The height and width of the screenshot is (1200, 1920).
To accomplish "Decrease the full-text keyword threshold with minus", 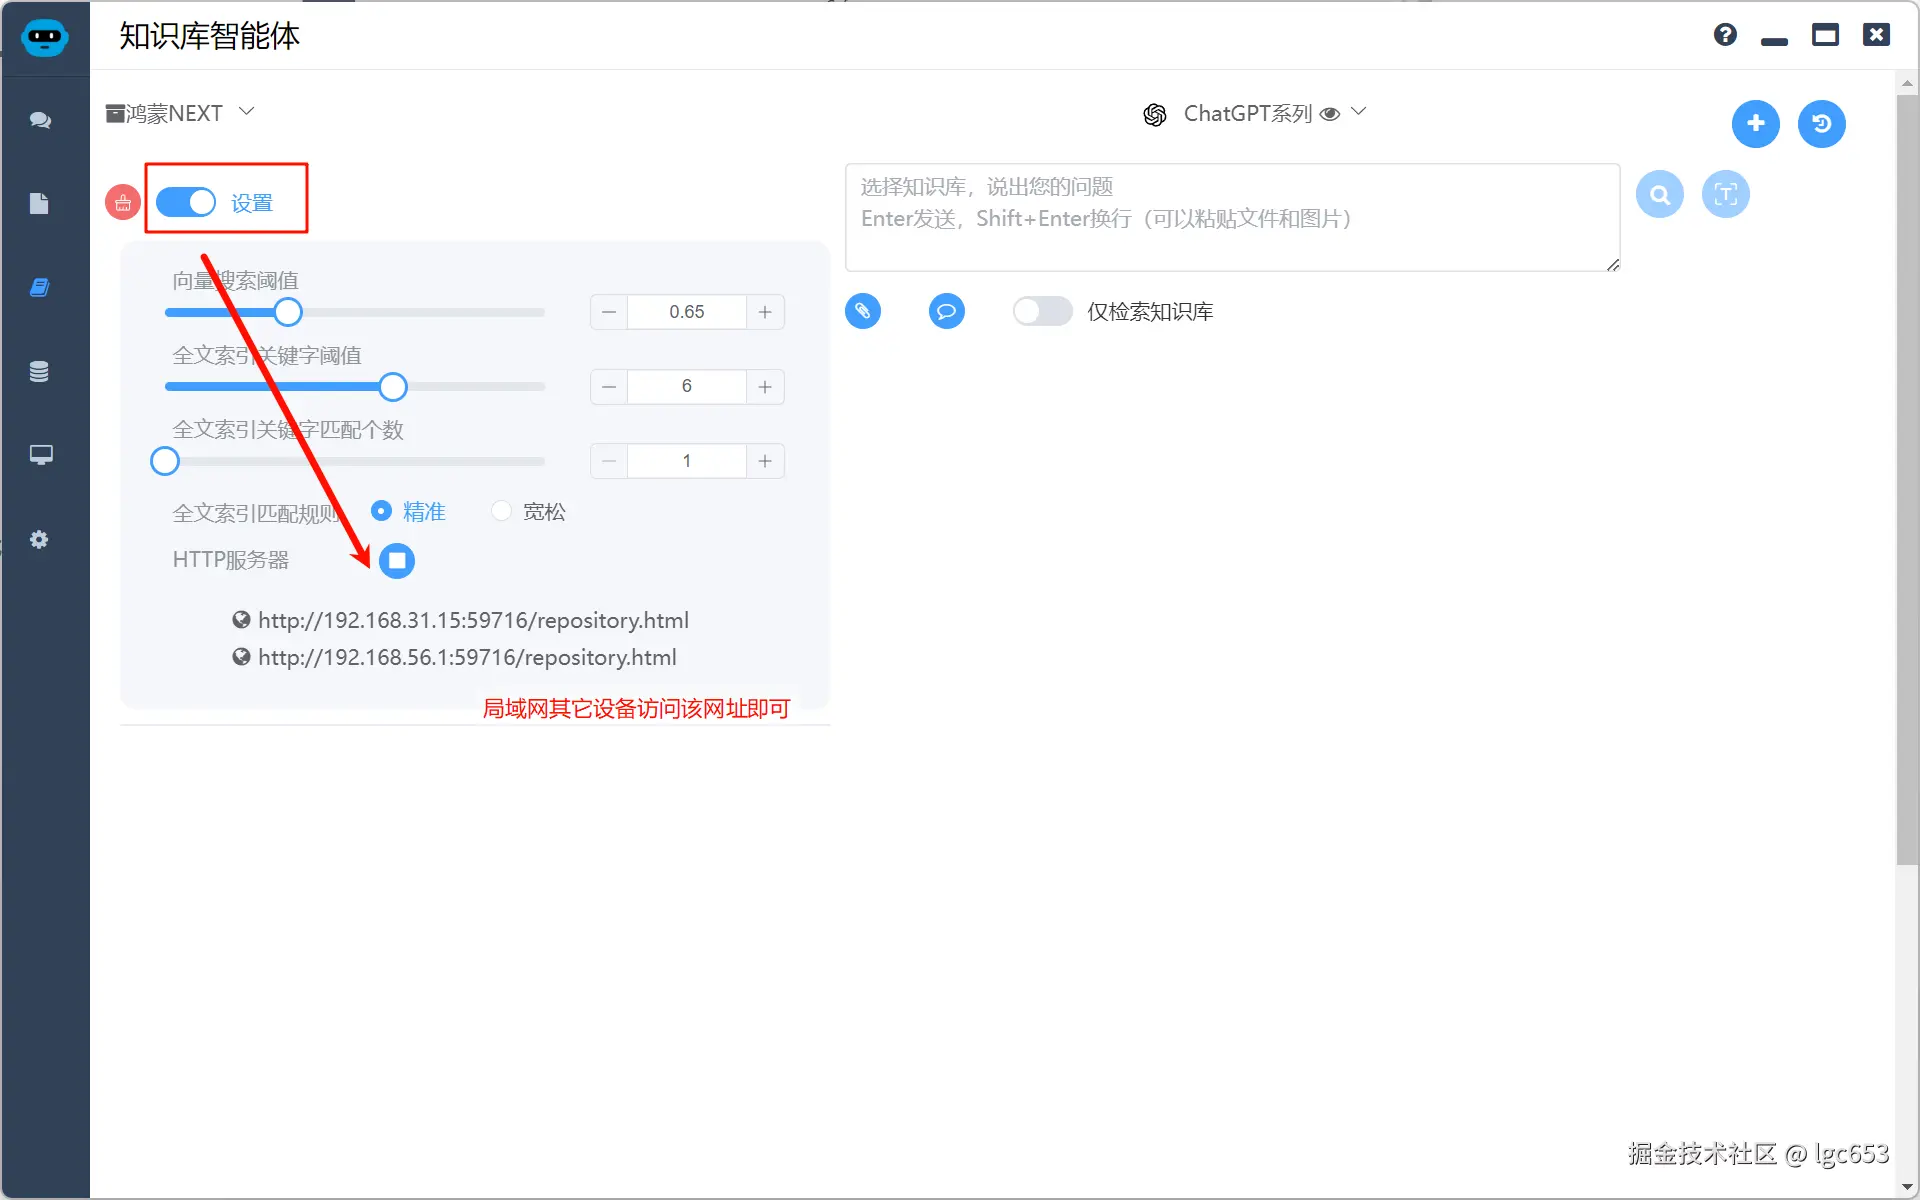I will pos(609,386).
